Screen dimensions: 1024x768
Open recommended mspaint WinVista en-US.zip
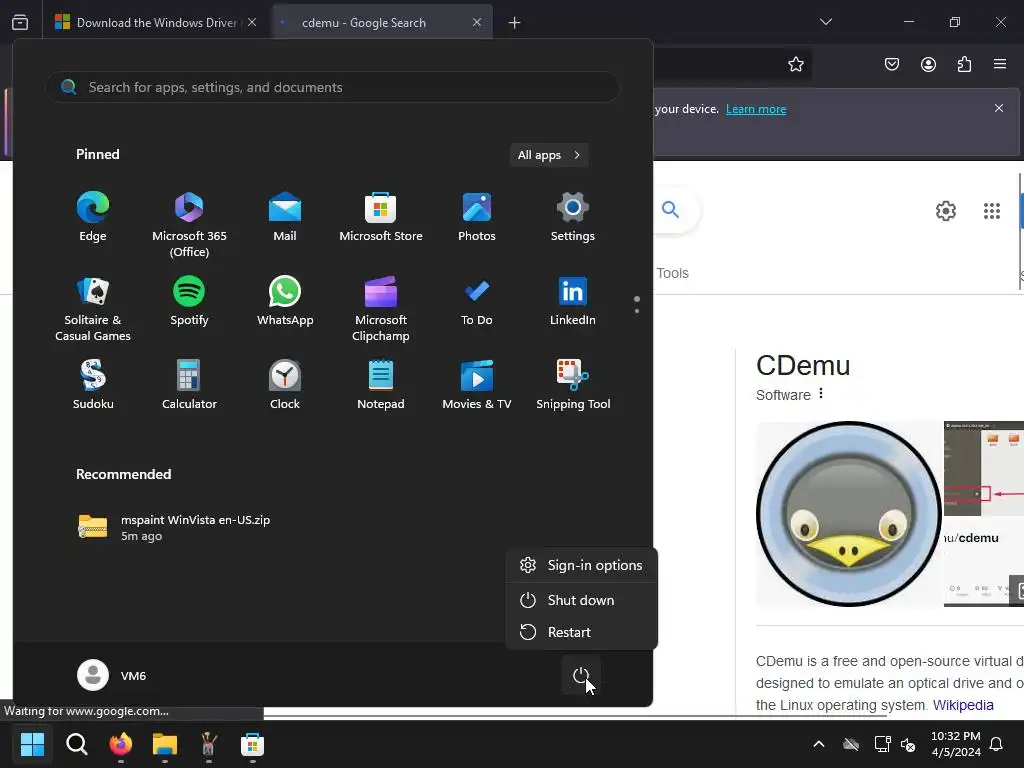click(174, 527)
